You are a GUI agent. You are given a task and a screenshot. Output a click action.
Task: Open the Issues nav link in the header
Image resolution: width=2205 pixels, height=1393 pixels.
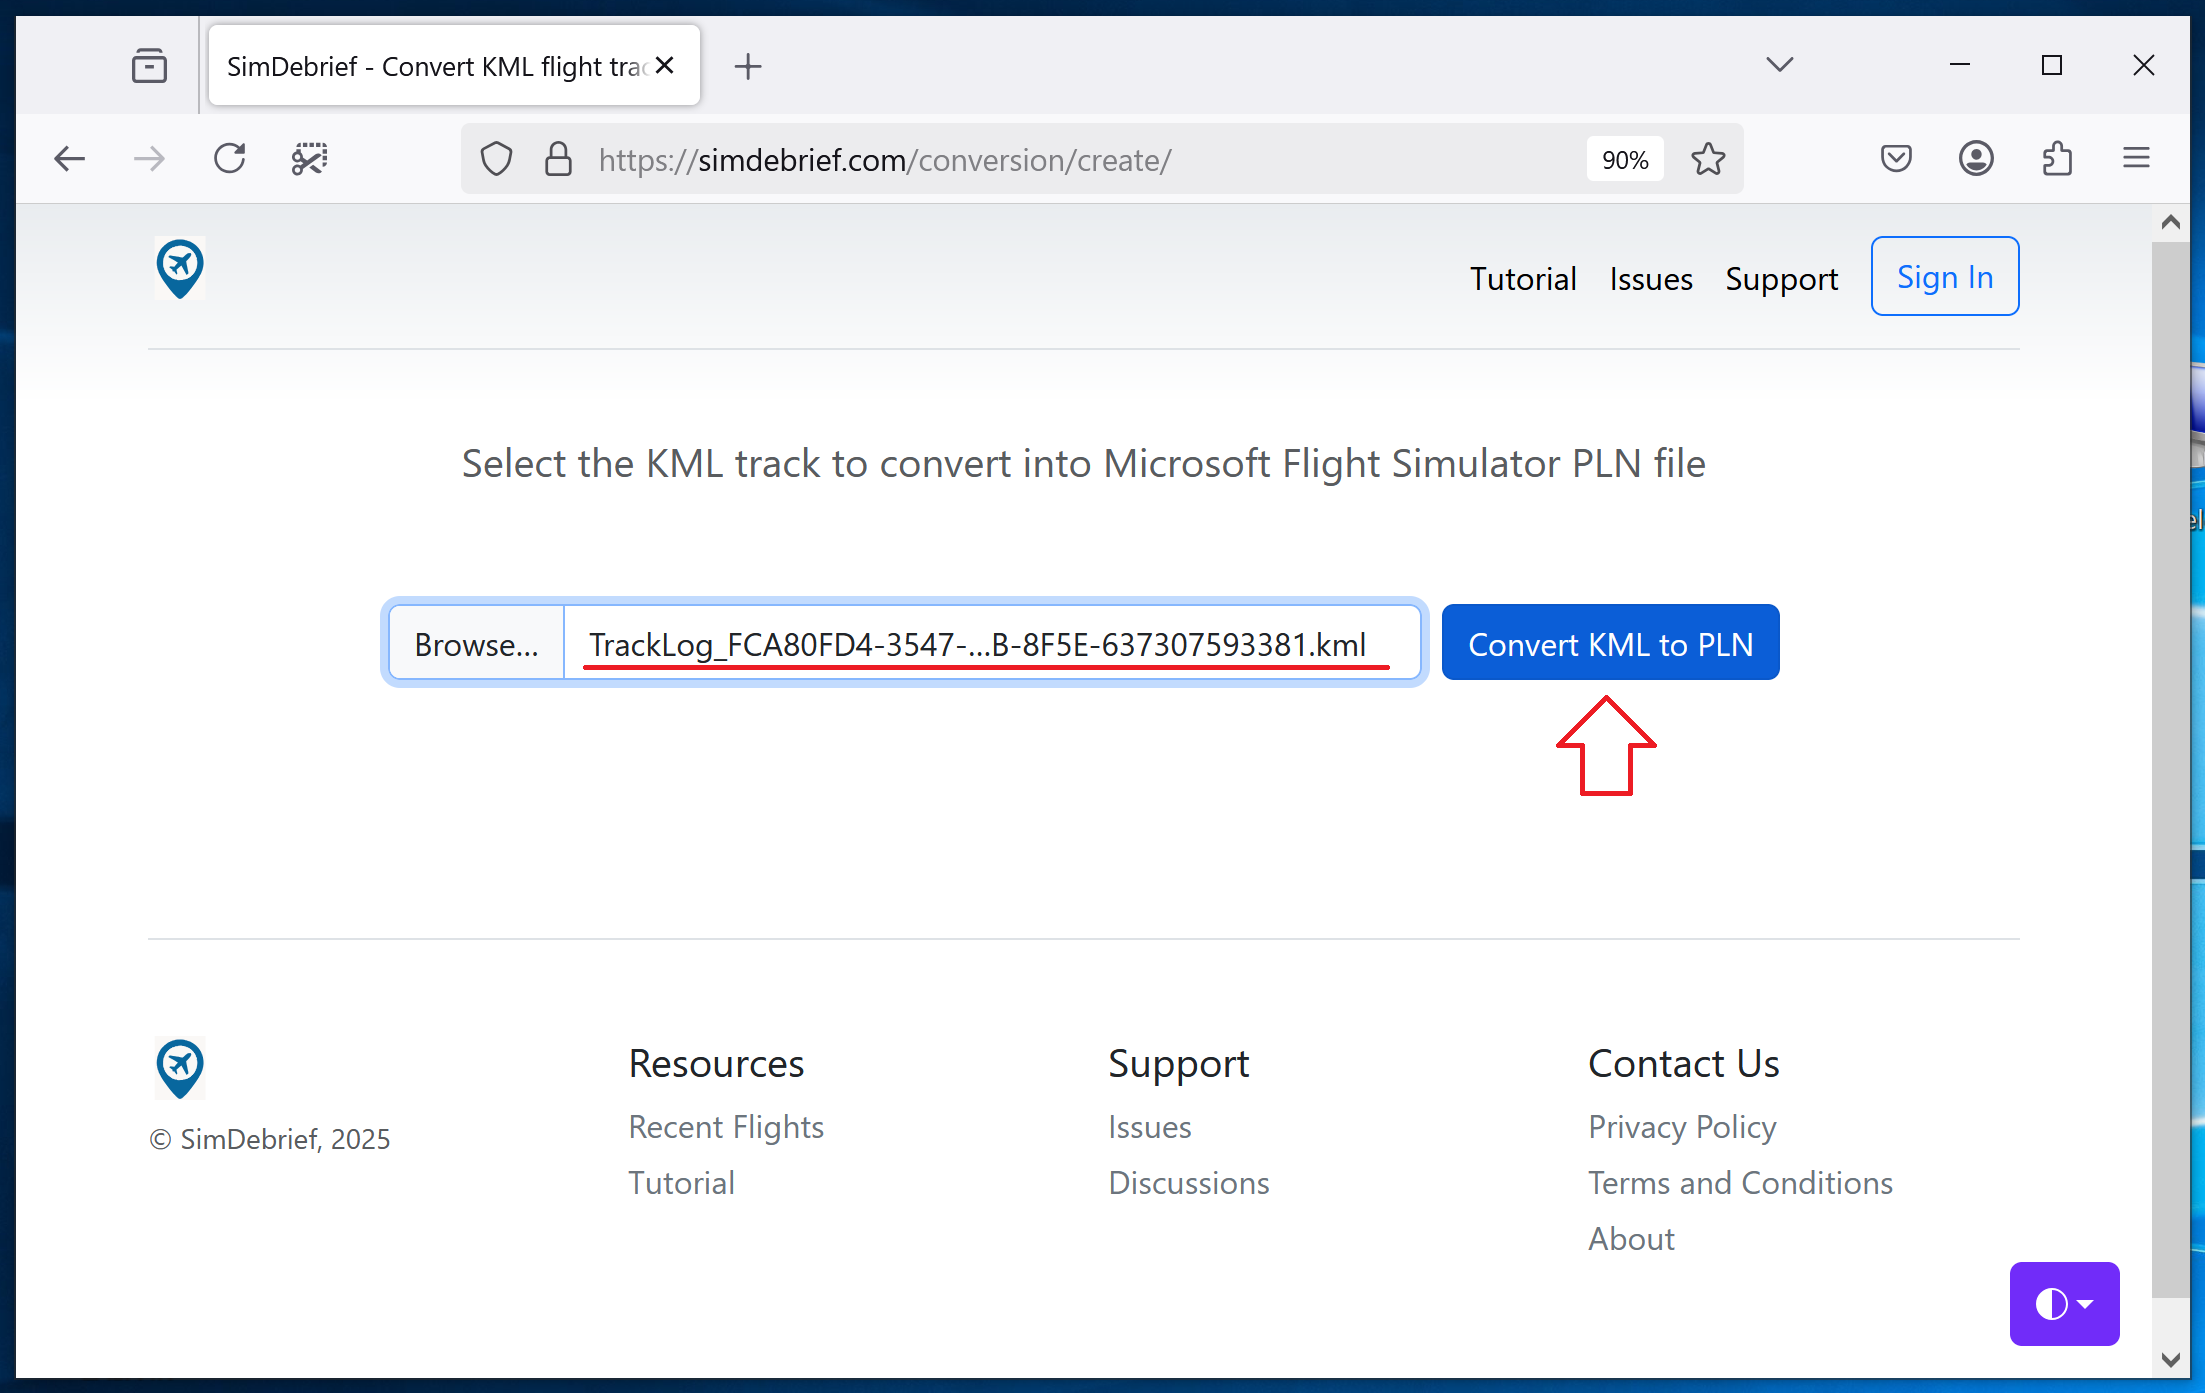click(x=1651, y=278)
